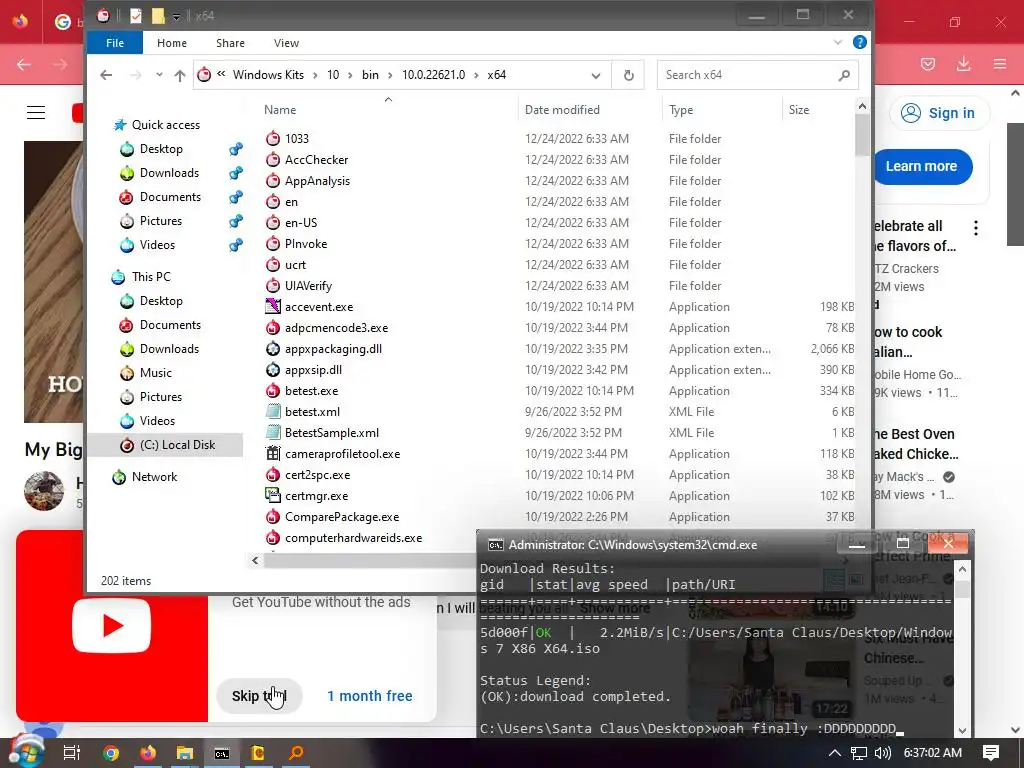Image resolution: width=1024 pixels, height=768 pixels.
Task: Switch to the Home ribbon tab
Action: tap(172, 43)
